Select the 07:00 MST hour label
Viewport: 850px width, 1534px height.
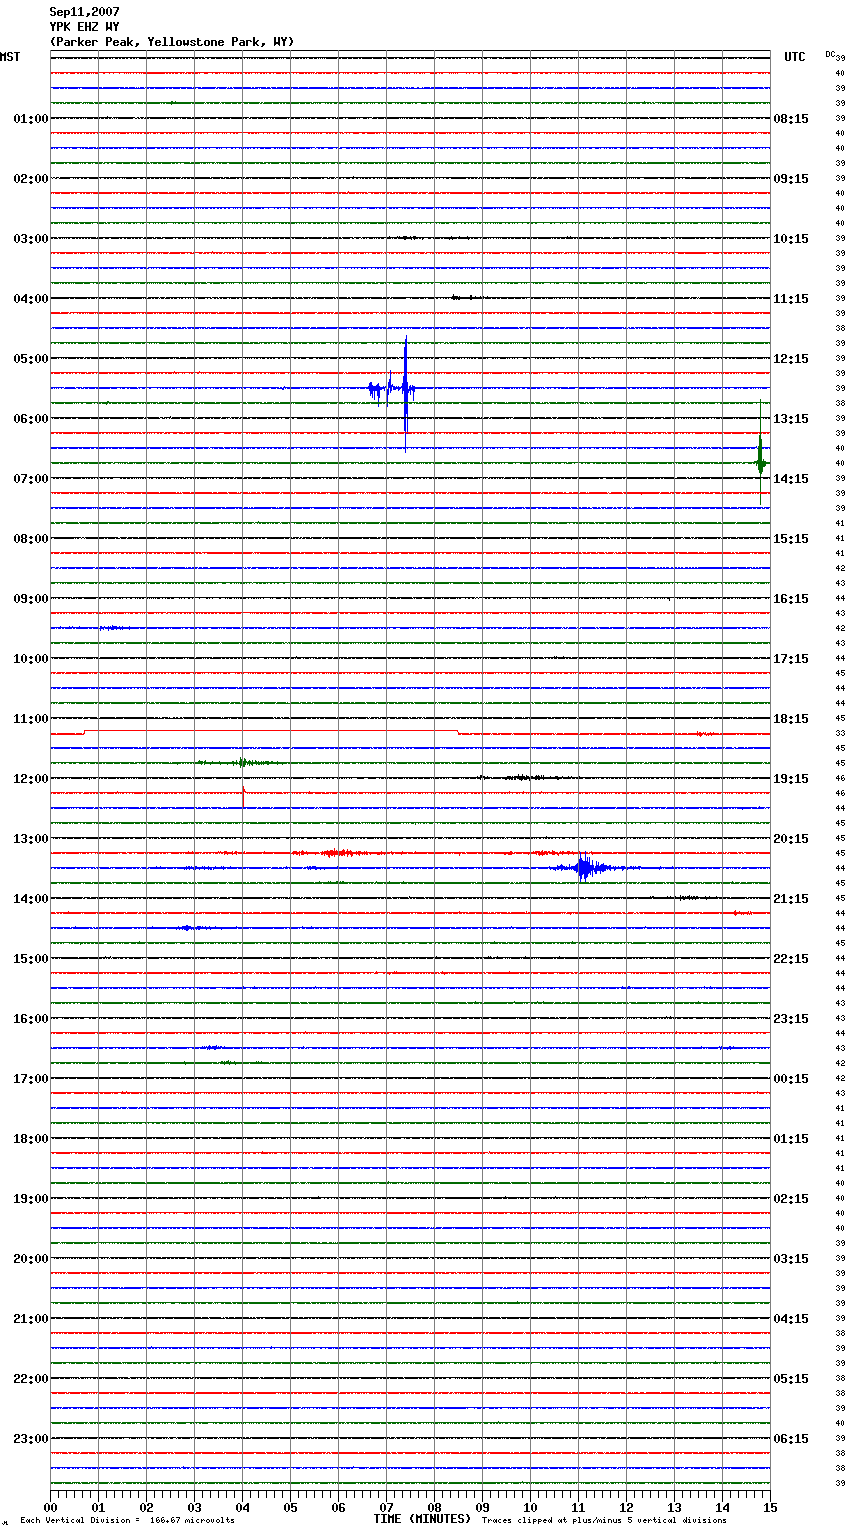pyautogui.click(x=31, y=479)
